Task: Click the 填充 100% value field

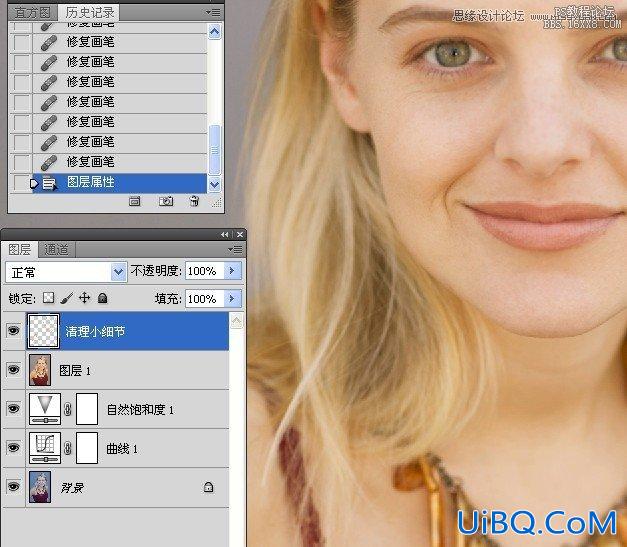Action: pos(205,299)
